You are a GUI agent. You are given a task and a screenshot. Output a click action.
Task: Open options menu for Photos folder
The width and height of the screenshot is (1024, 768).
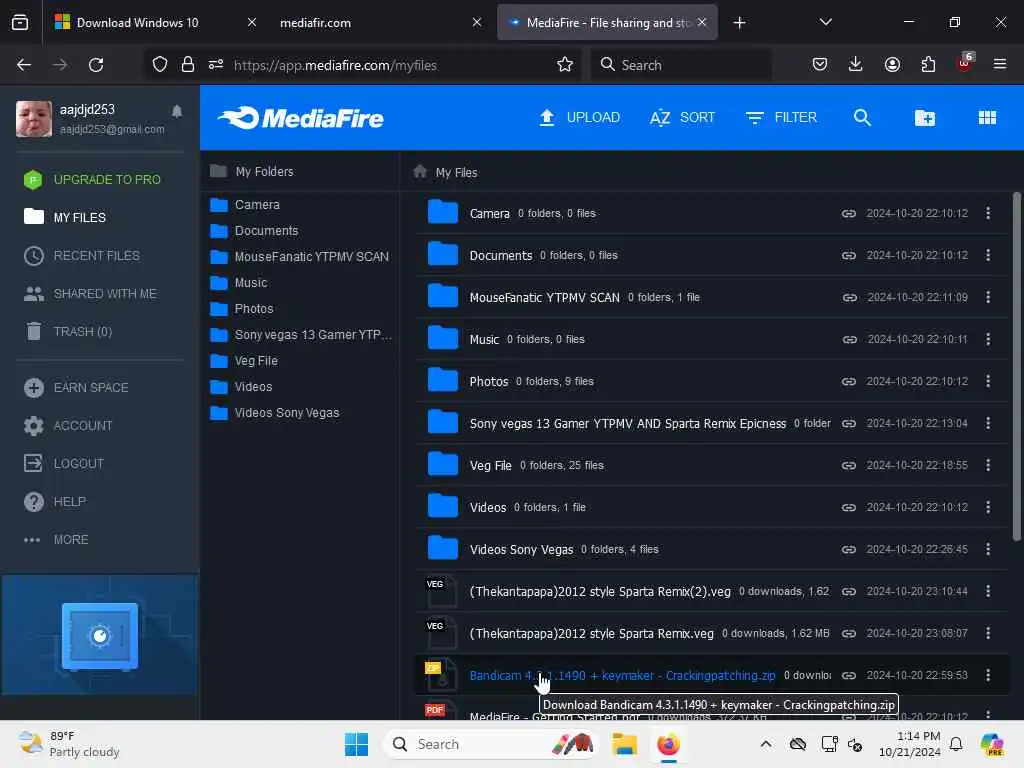coord(987,381)
